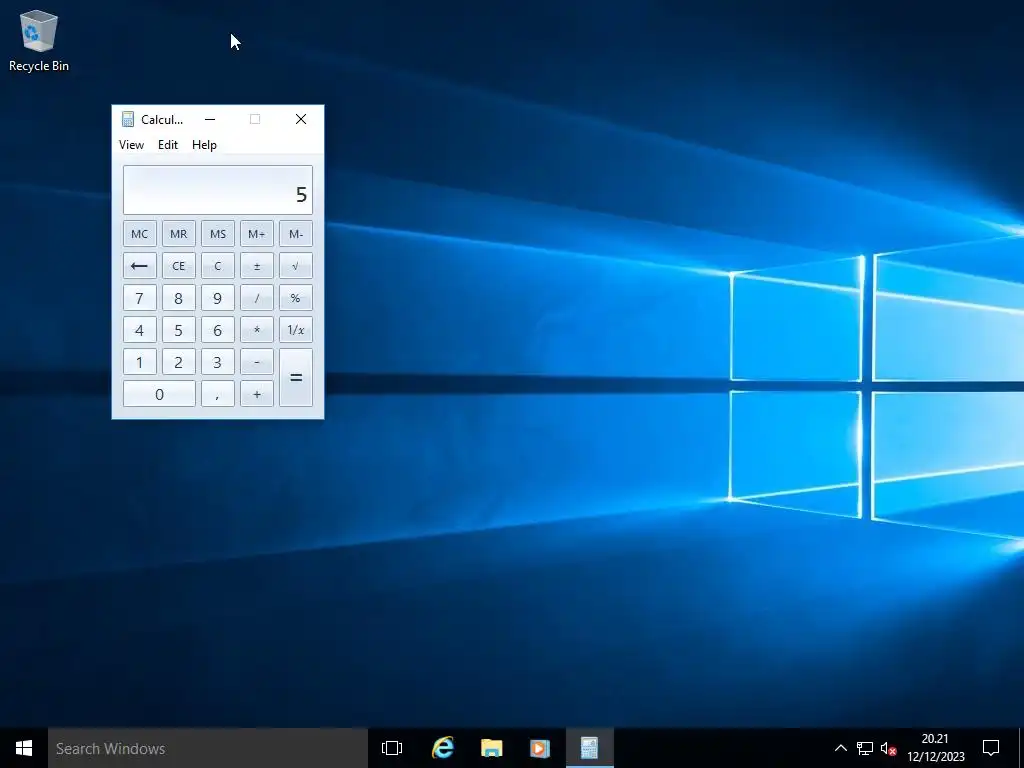Click the CE clear entry key

tap(179, 266)
